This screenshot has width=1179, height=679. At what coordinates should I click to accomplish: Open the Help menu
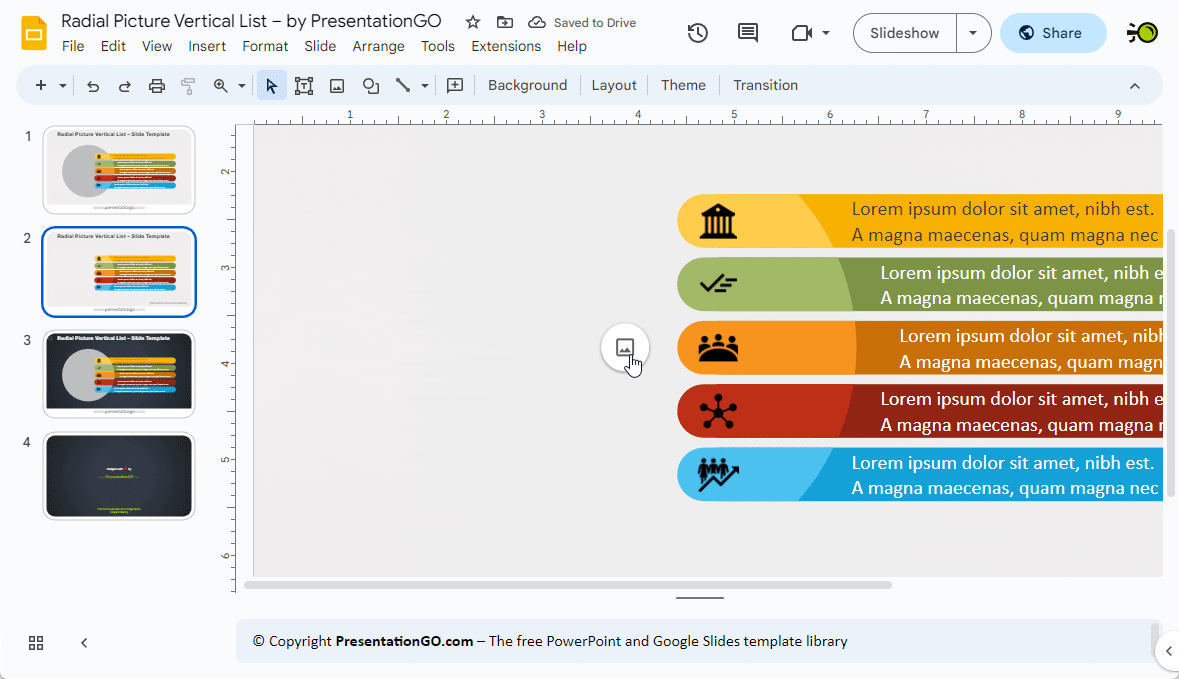[x=571, y=47]
